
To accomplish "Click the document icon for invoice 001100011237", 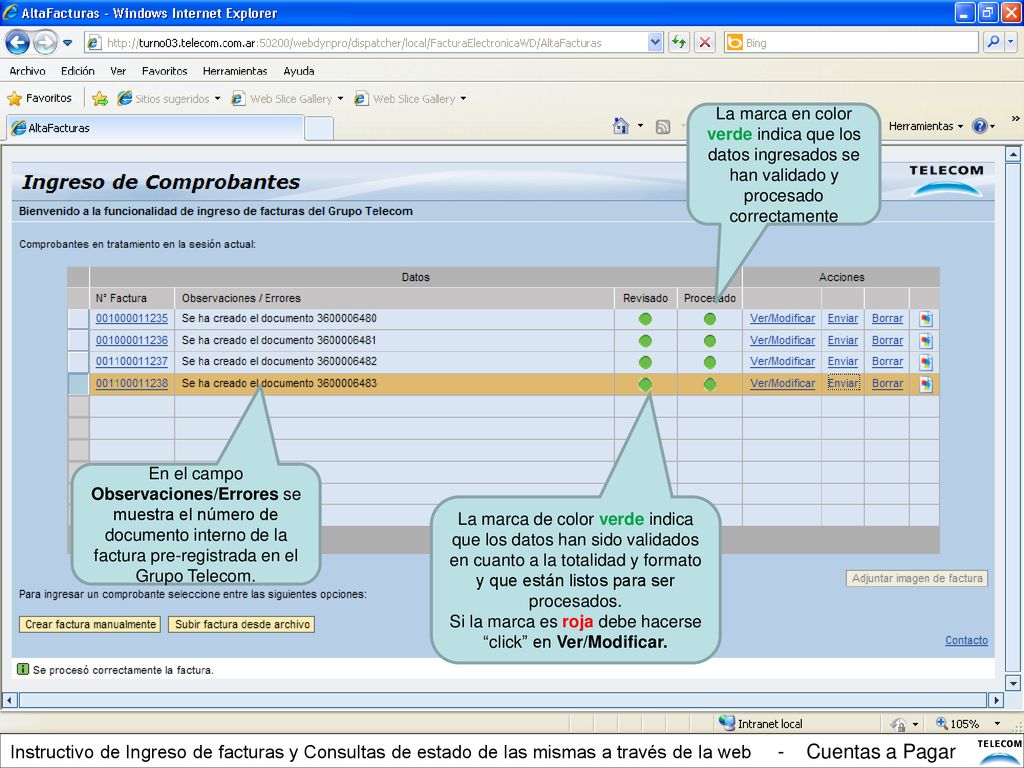I will coord(926,362).
